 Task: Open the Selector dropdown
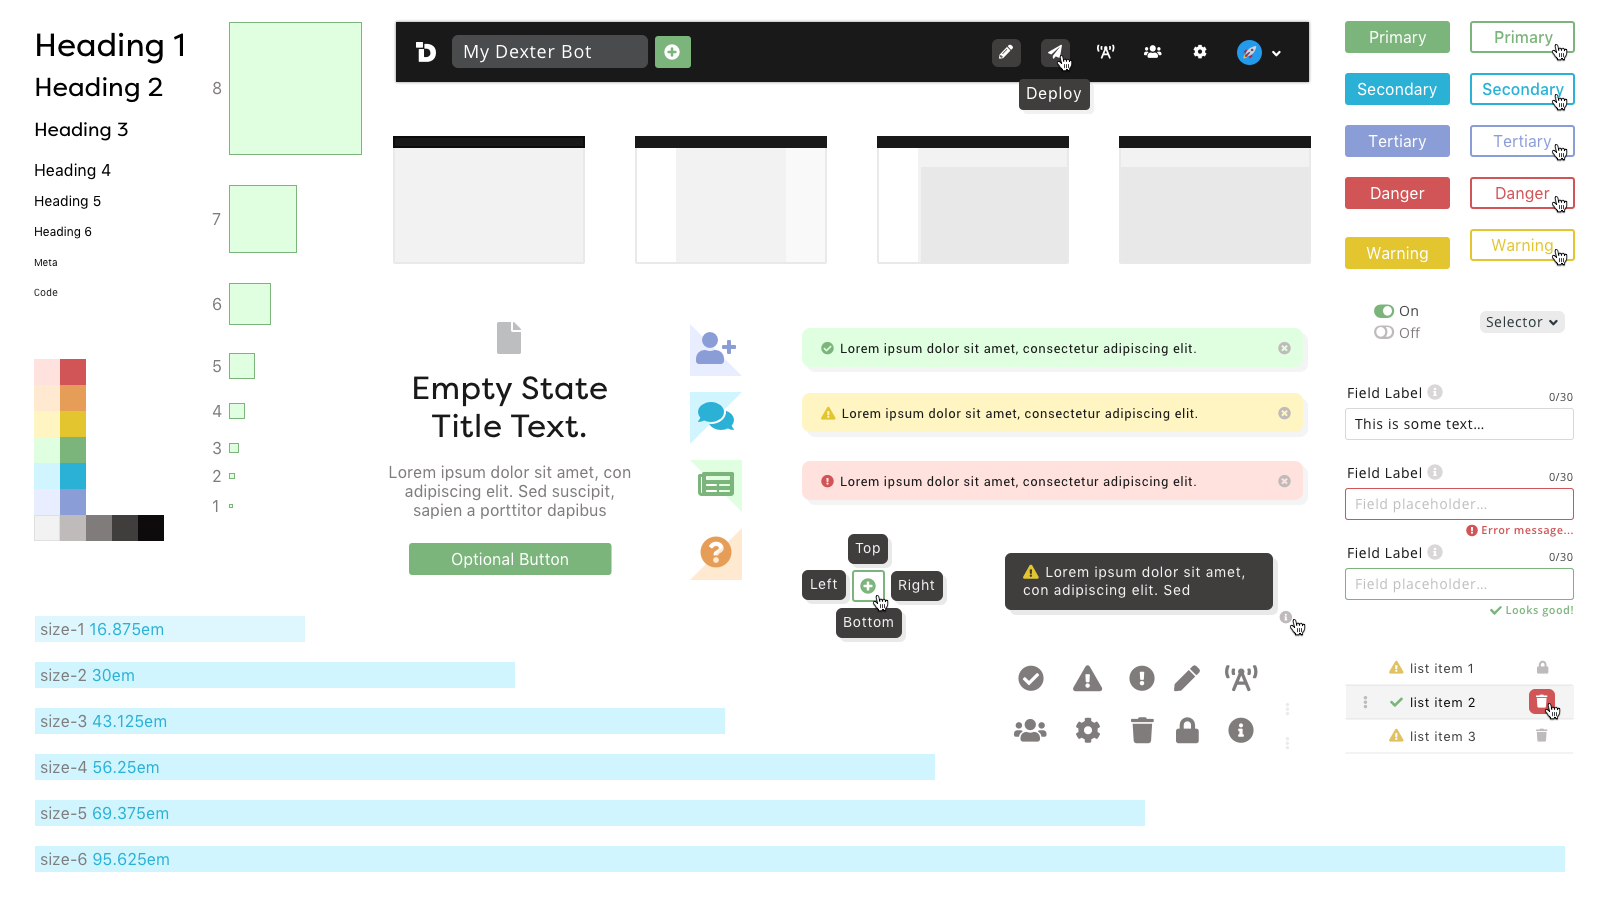coord(1522,322)
